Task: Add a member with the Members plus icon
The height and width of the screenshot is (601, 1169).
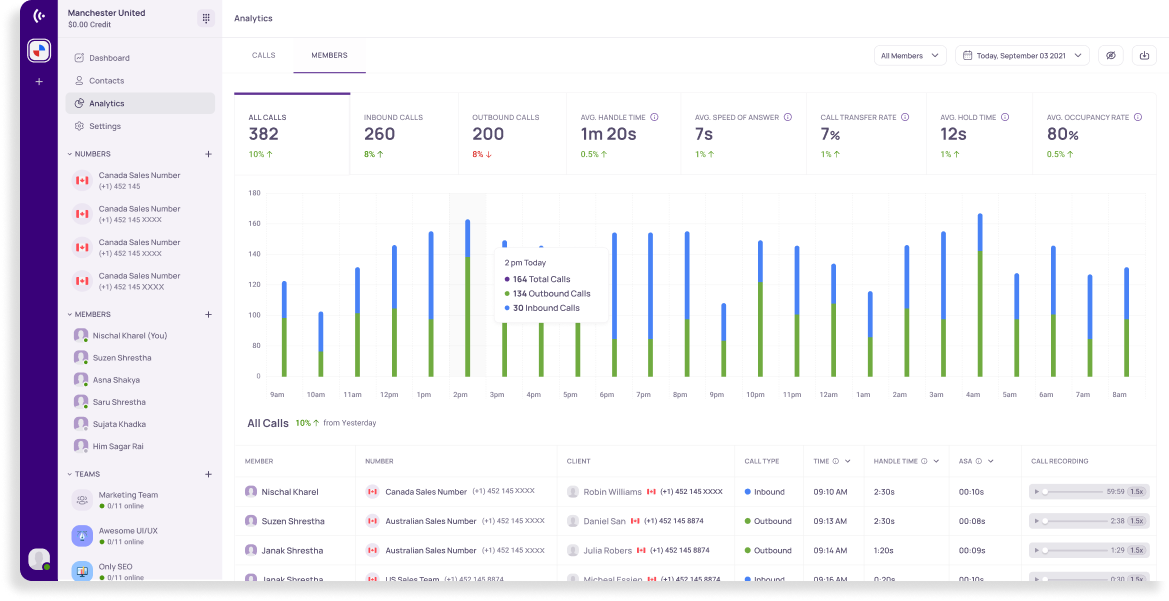Action: (x=208, y=314)
